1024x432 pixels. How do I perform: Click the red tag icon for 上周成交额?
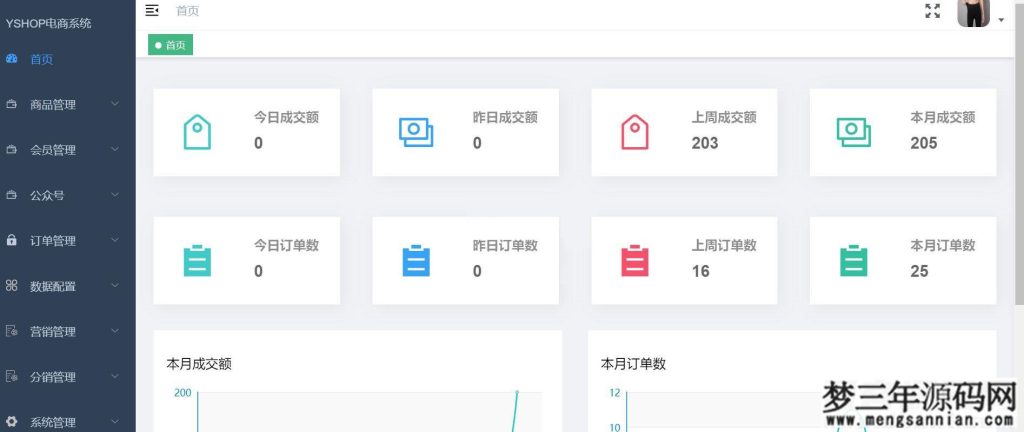(x=635, y=132)
